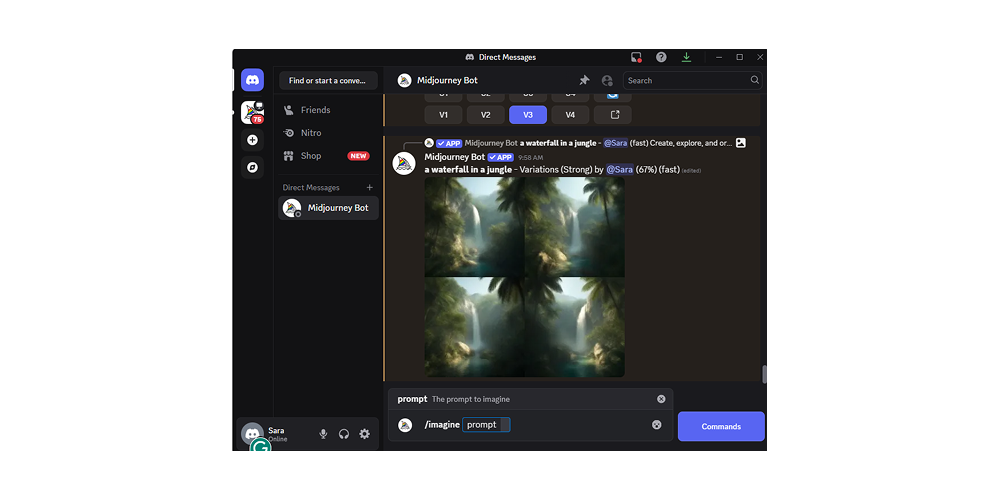Viewport: 1000px width, 500px height.
Task: Click the highlighted V3 variation button
Action: point(527,115)
